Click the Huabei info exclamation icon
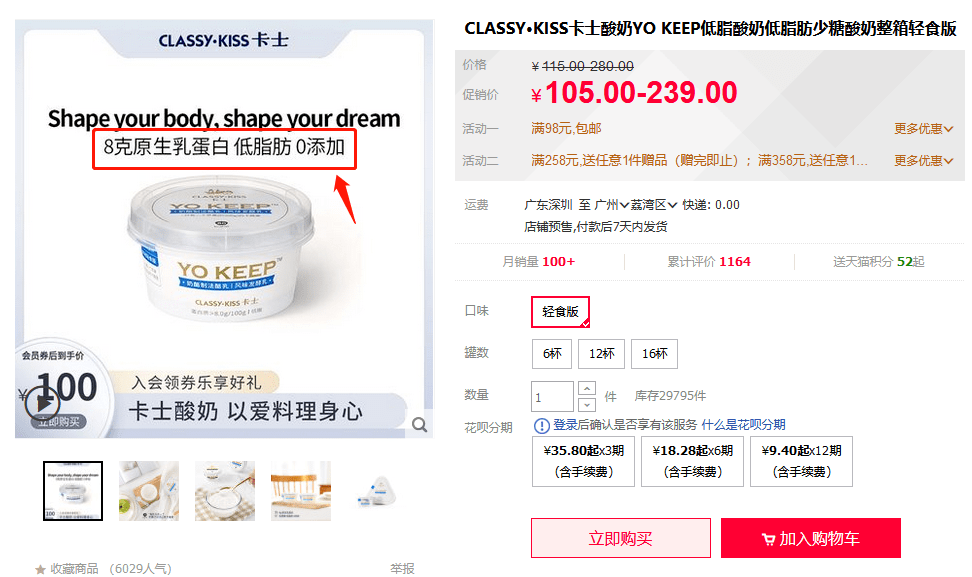The height and width of the screenshot is (577, 972). [x=541, y=425]
